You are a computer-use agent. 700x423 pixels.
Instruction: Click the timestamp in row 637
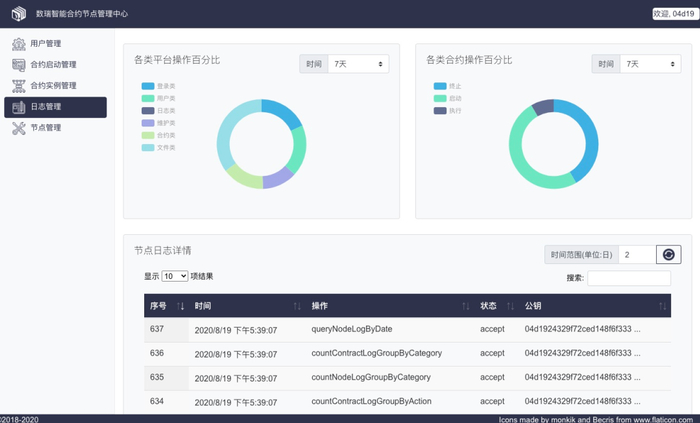point(236,330)
